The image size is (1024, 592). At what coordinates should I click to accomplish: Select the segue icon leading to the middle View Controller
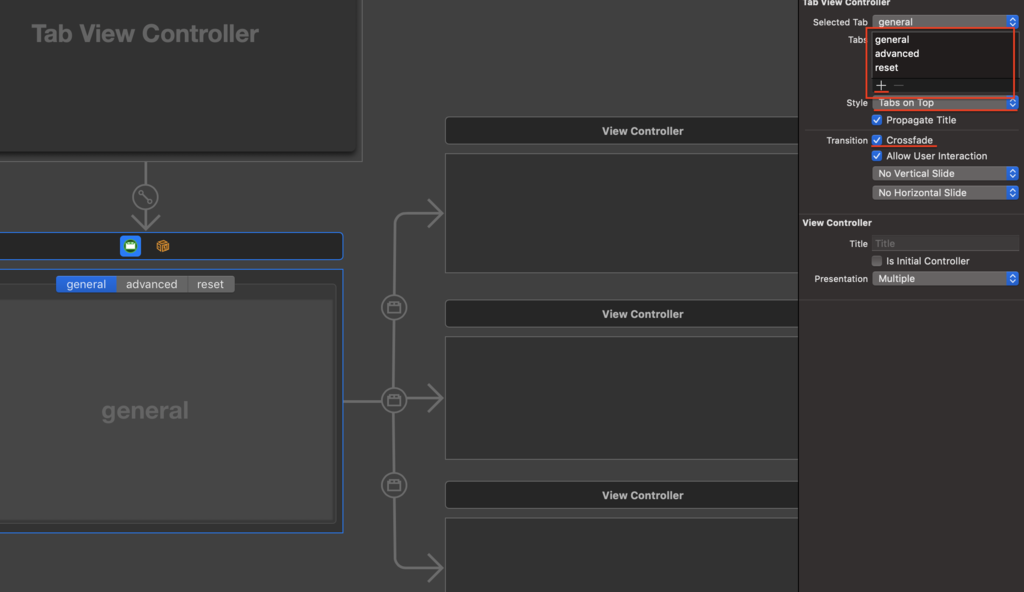(394, 400)
